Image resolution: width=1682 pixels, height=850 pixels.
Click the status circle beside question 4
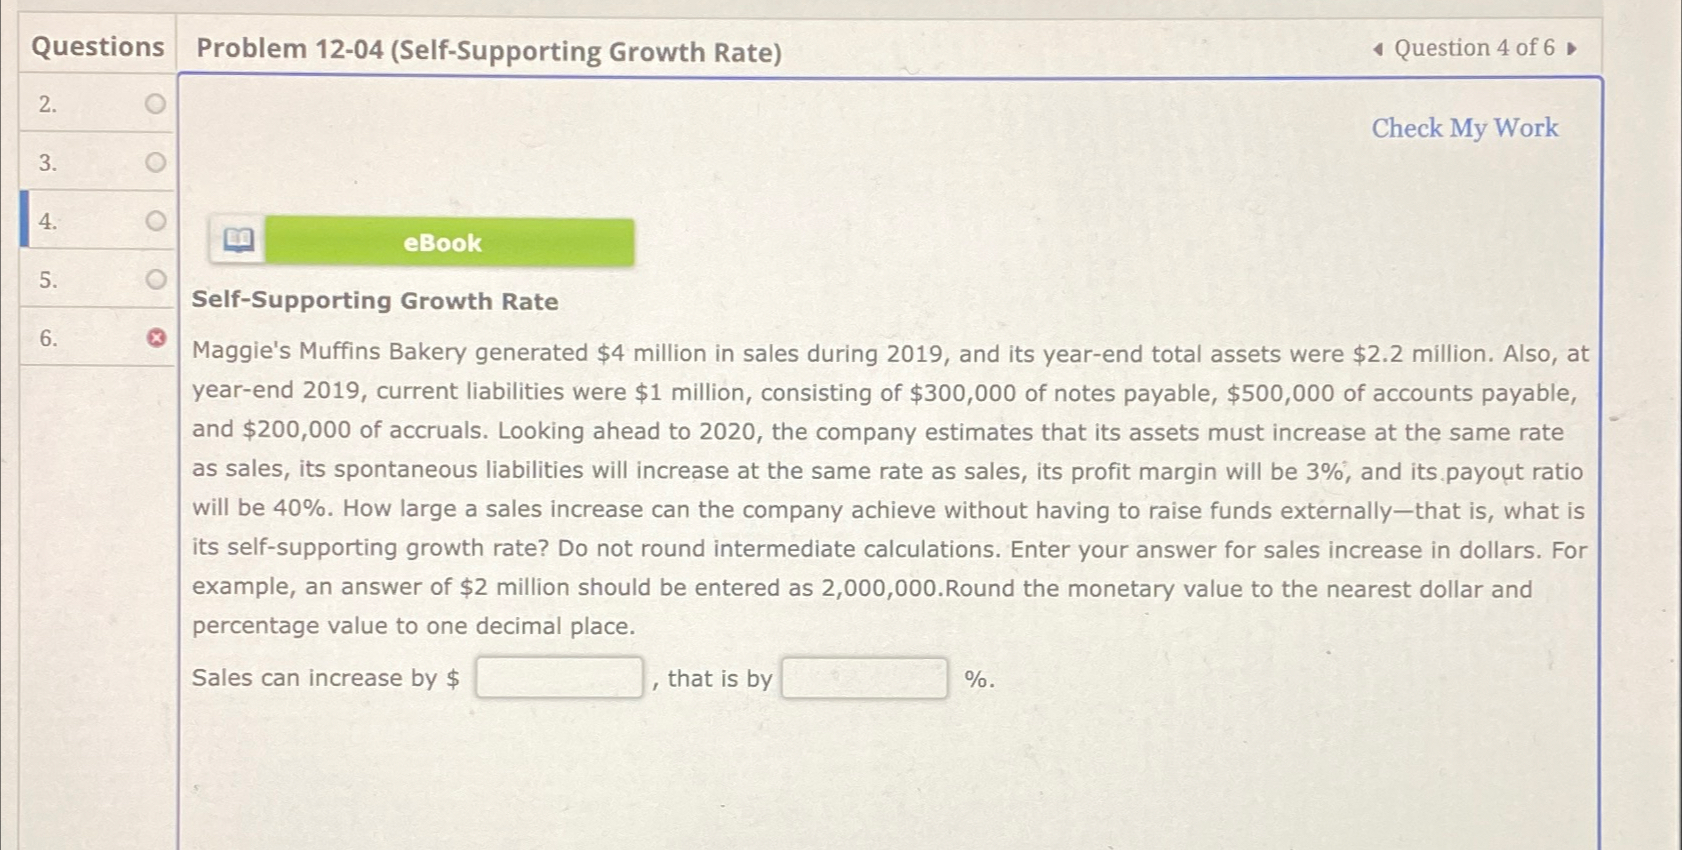click(153, 219)
